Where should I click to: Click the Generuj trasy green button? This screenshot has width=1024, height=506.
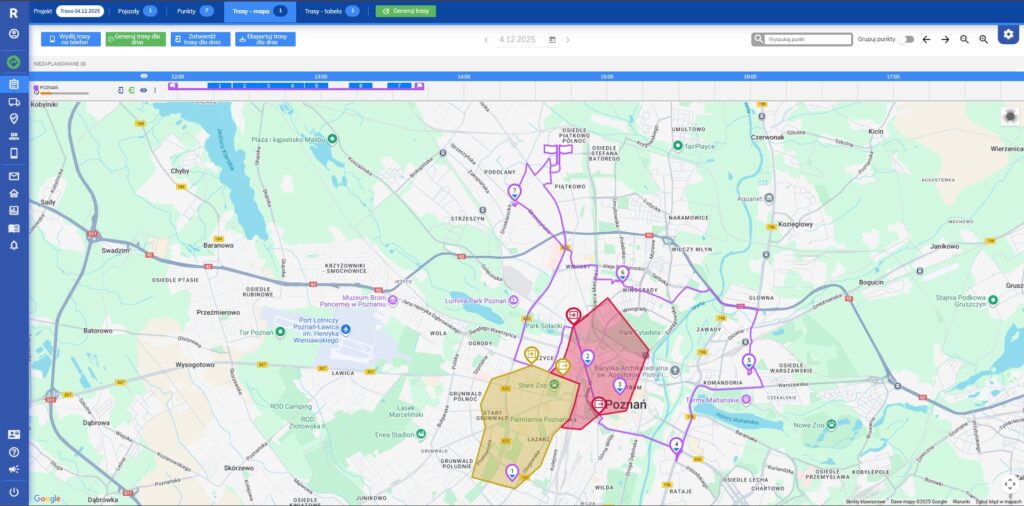(405, 11)
